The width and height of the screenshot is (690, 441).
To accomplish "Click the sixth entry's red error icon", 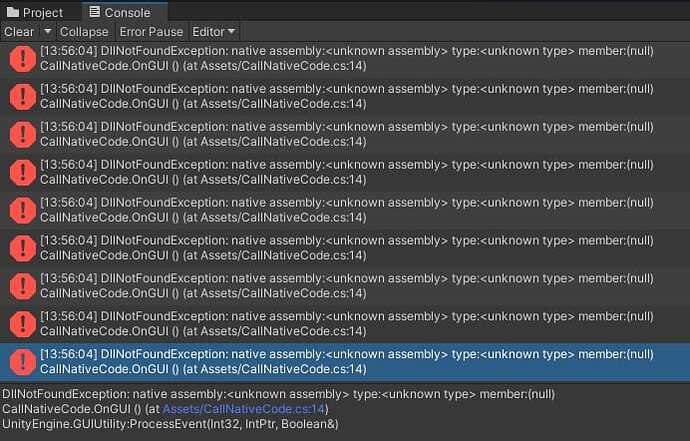I will (x=22, y=248).
